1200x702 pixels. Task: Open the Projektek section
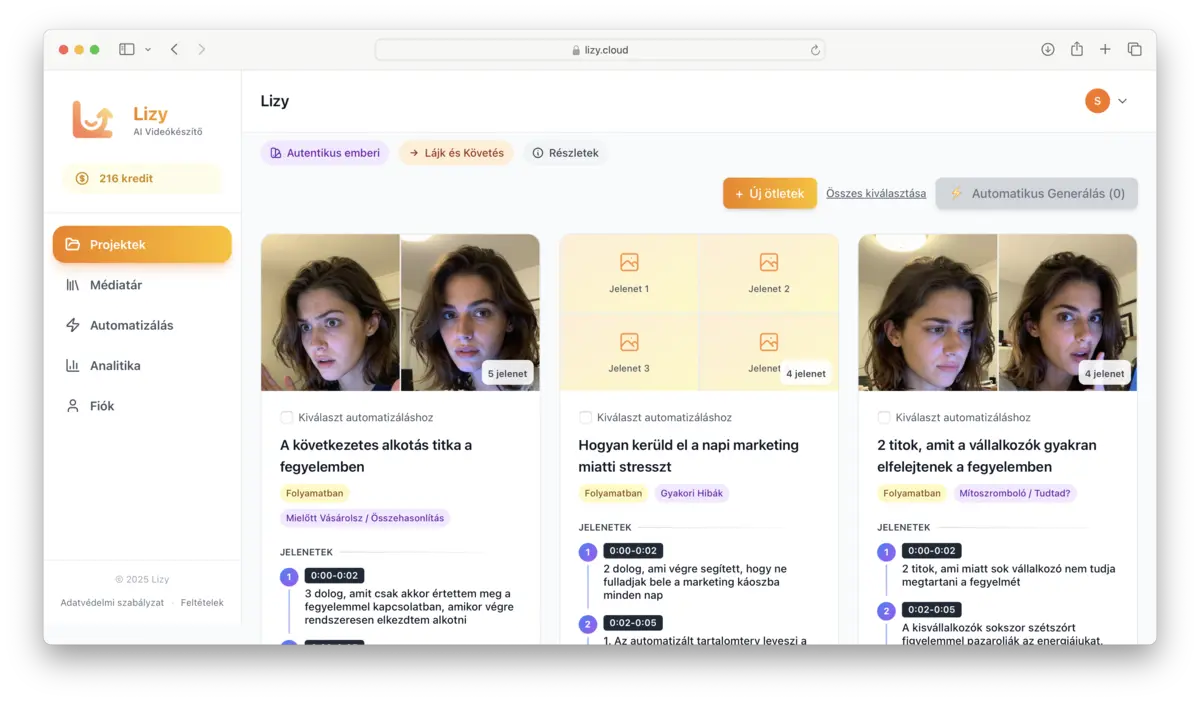[x=142, y=245]
